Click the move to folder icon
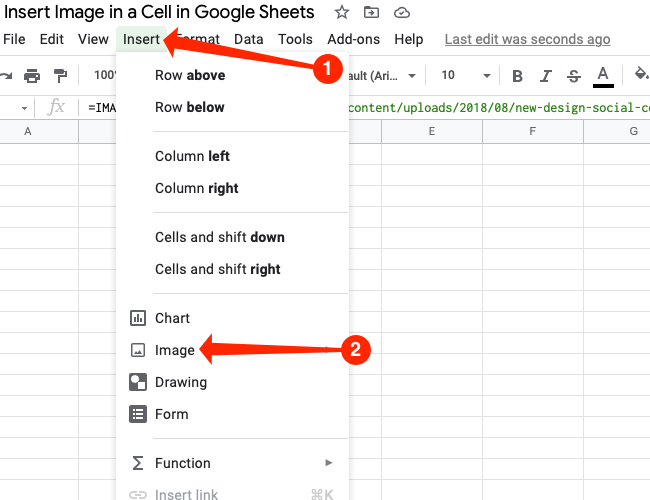This screenshot has width=650, height=500. (372, 13)
